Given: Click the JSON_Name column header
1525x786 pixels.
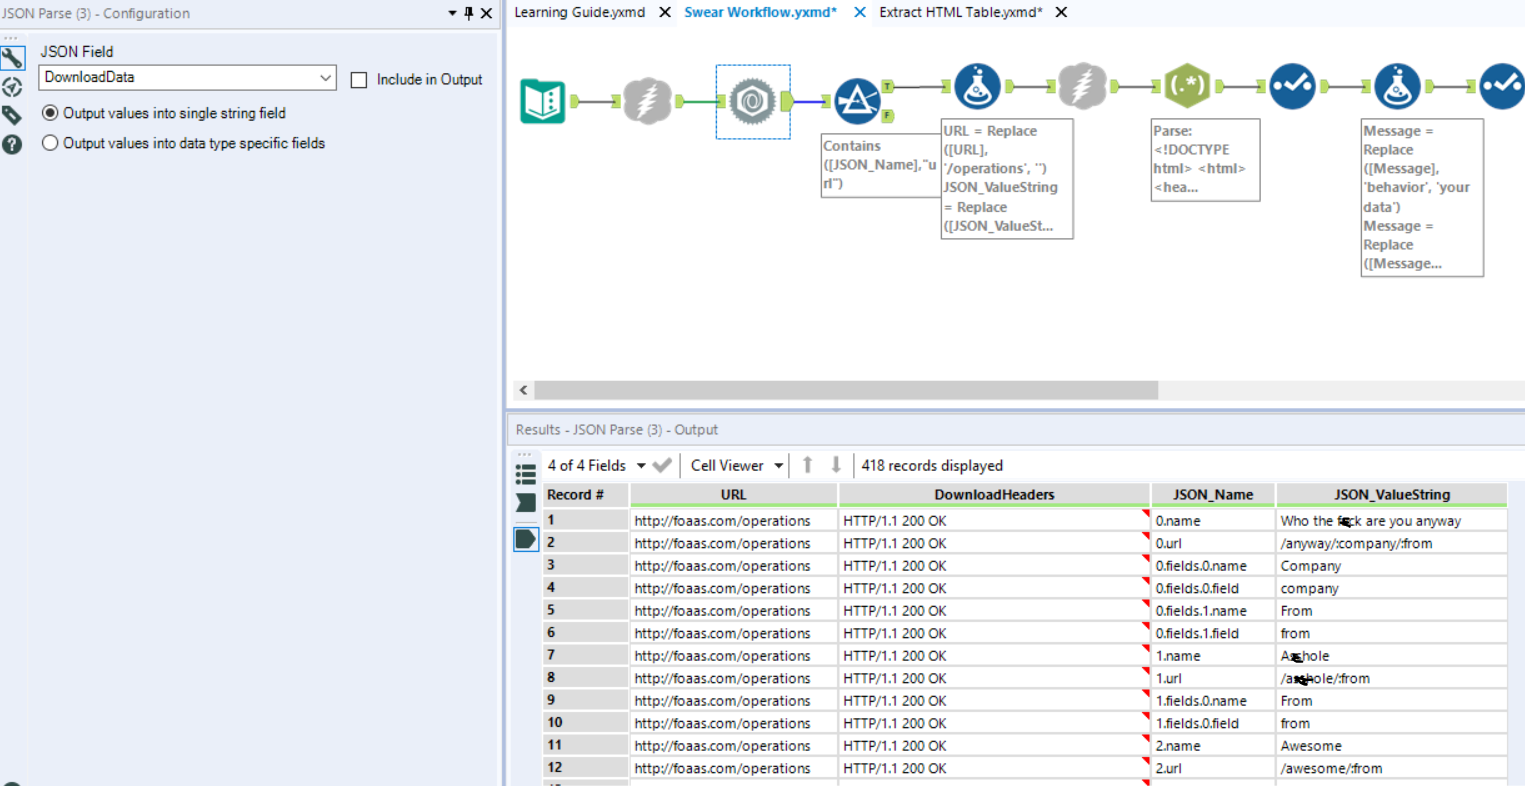Looking at the screenshot, I should (1213, 495).
